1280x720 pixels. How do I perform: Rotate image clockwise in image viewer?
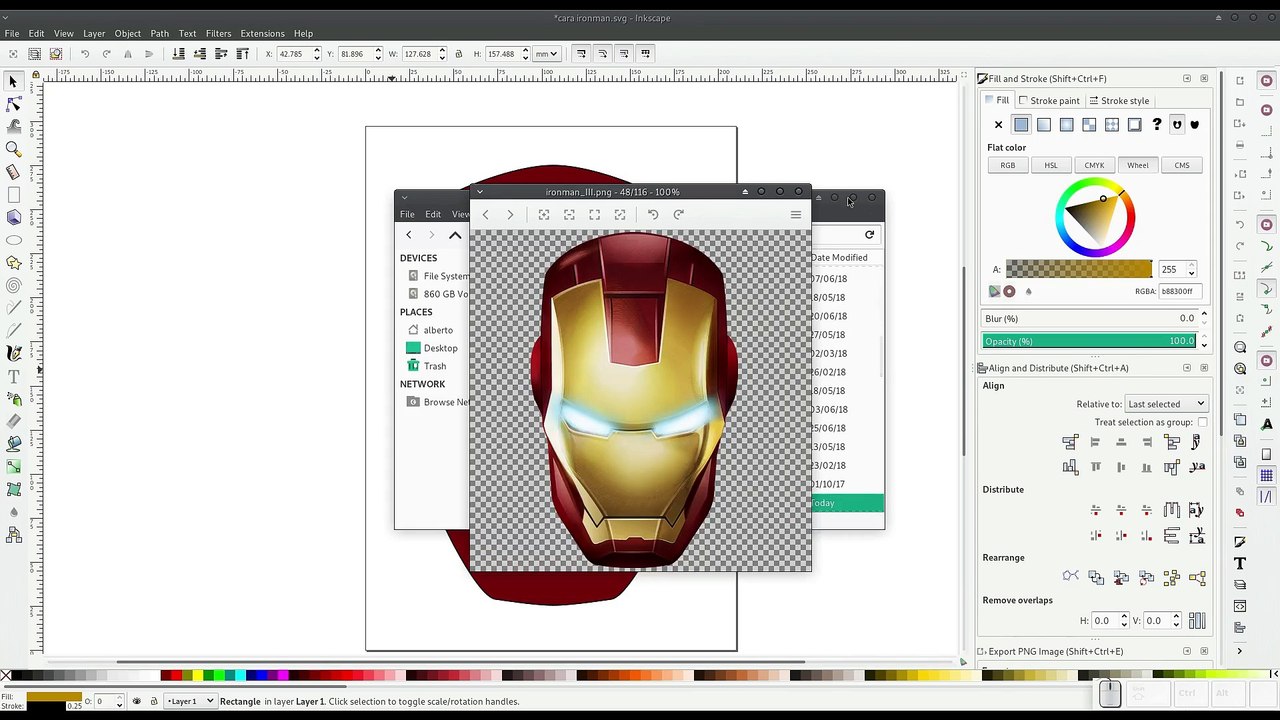pyautogui.click(x=678, y=214)
